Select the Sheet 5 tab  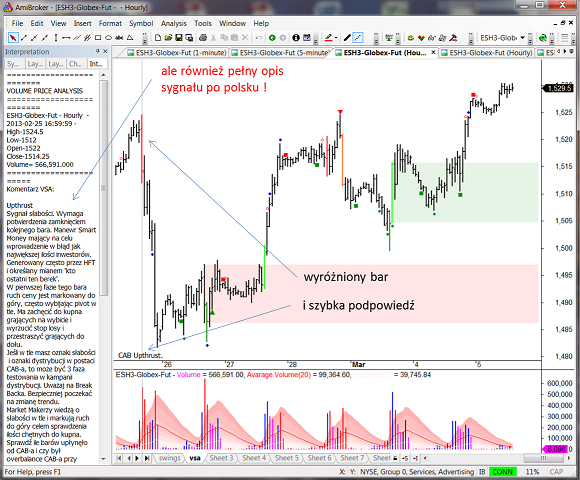pos(286,458)
